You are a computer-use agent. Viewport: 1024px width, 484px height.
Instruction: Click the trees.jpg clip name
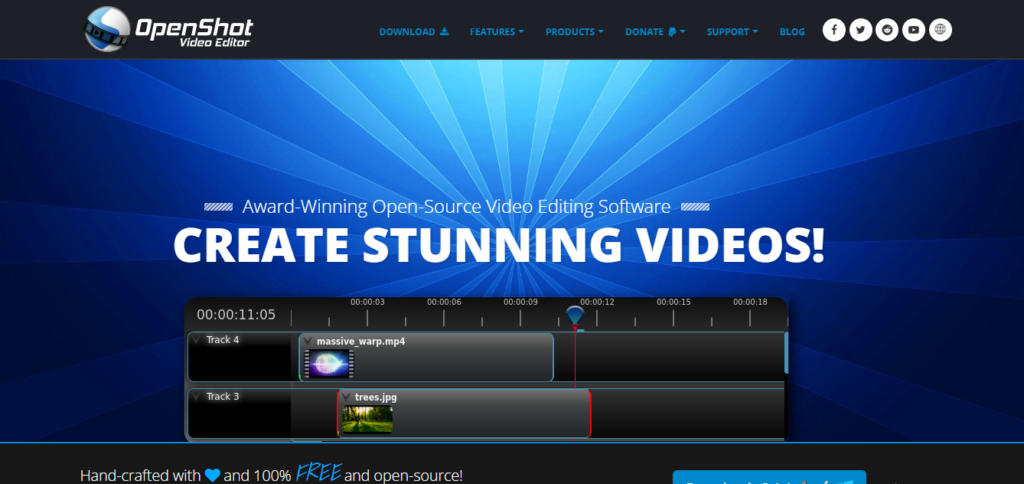pos(376,397)
